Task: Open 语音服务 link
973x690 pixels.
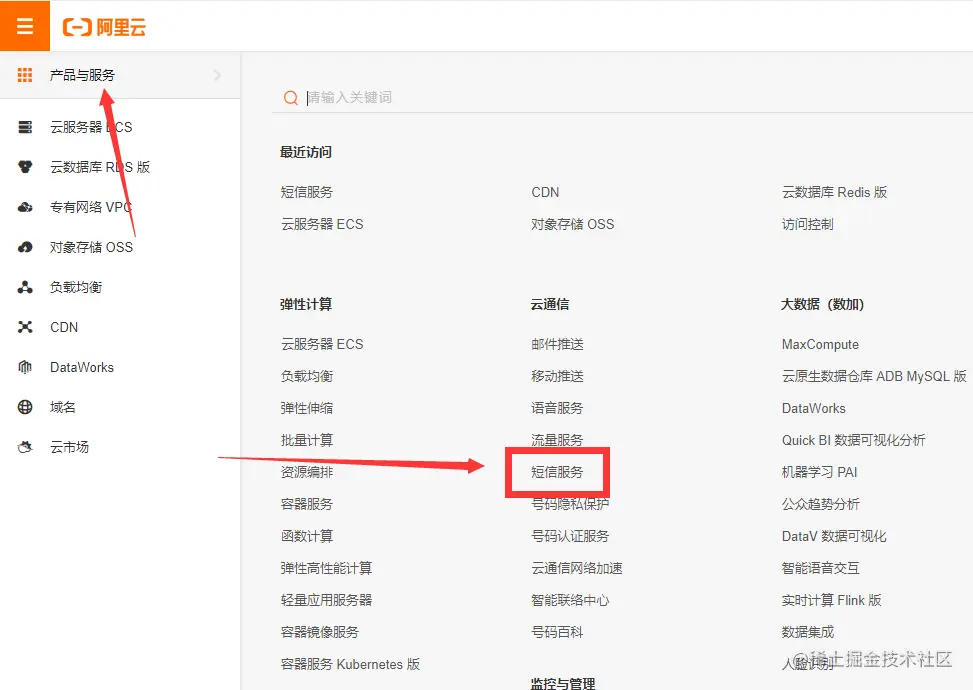Action: coord(557,408)
